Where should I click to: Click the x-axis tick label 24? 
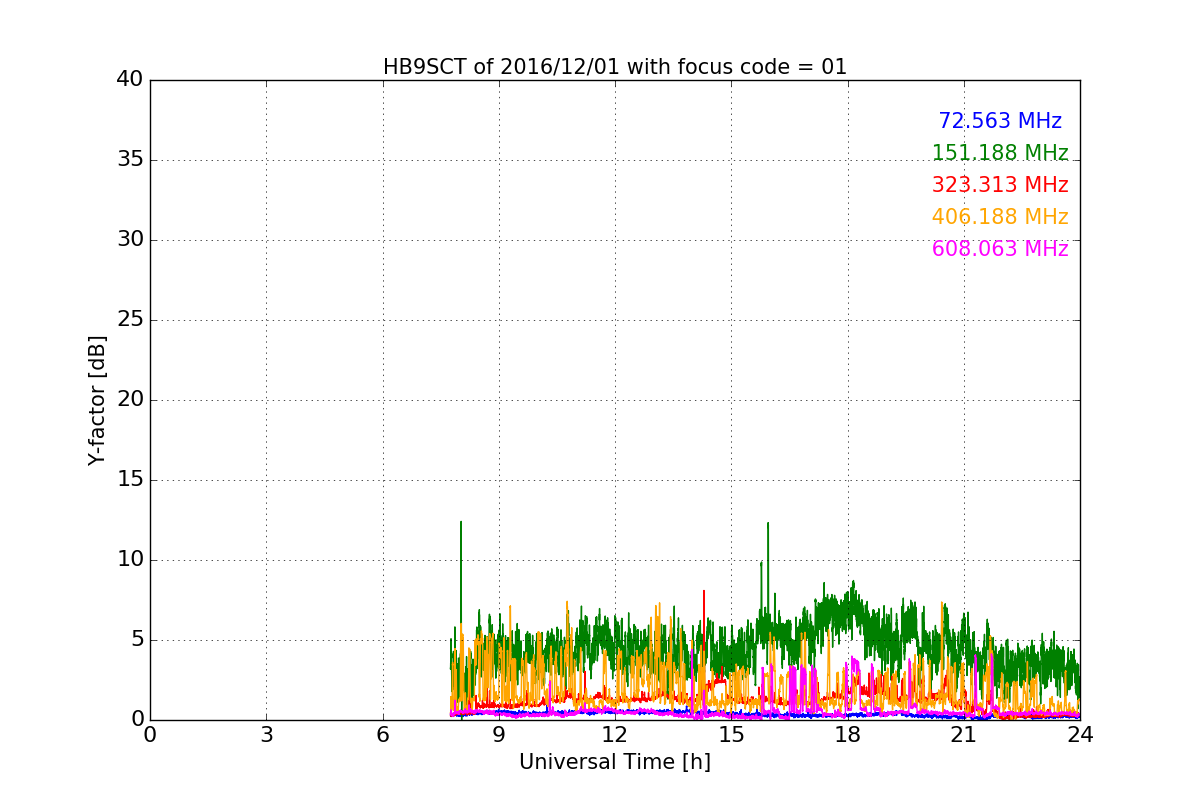point(1080,735)
